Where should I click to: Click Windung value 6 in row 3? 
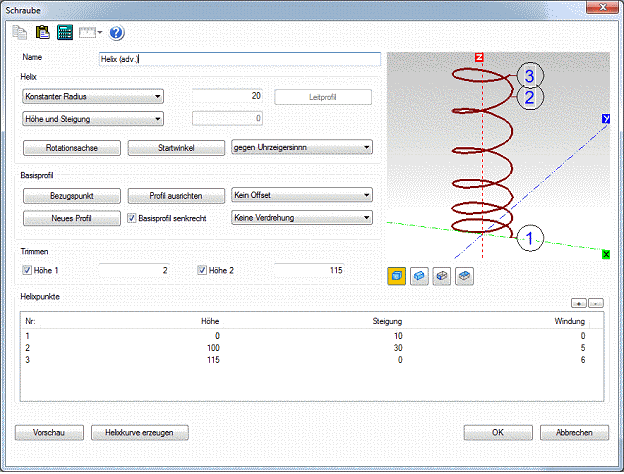coord(583,360)
